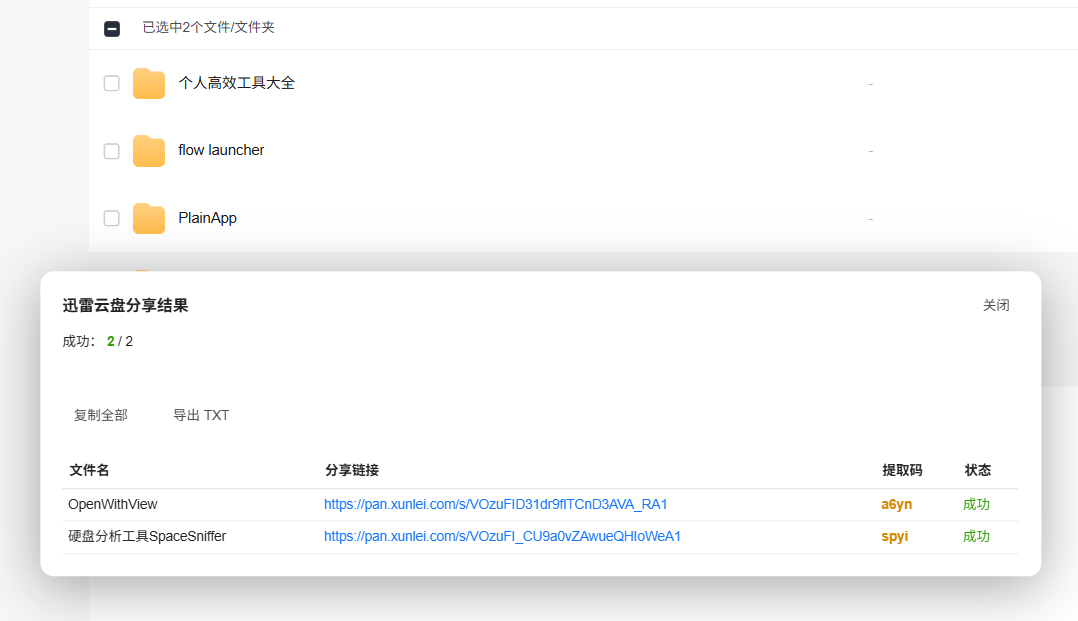Close the share results dialog via 关闭

(996, 305)
